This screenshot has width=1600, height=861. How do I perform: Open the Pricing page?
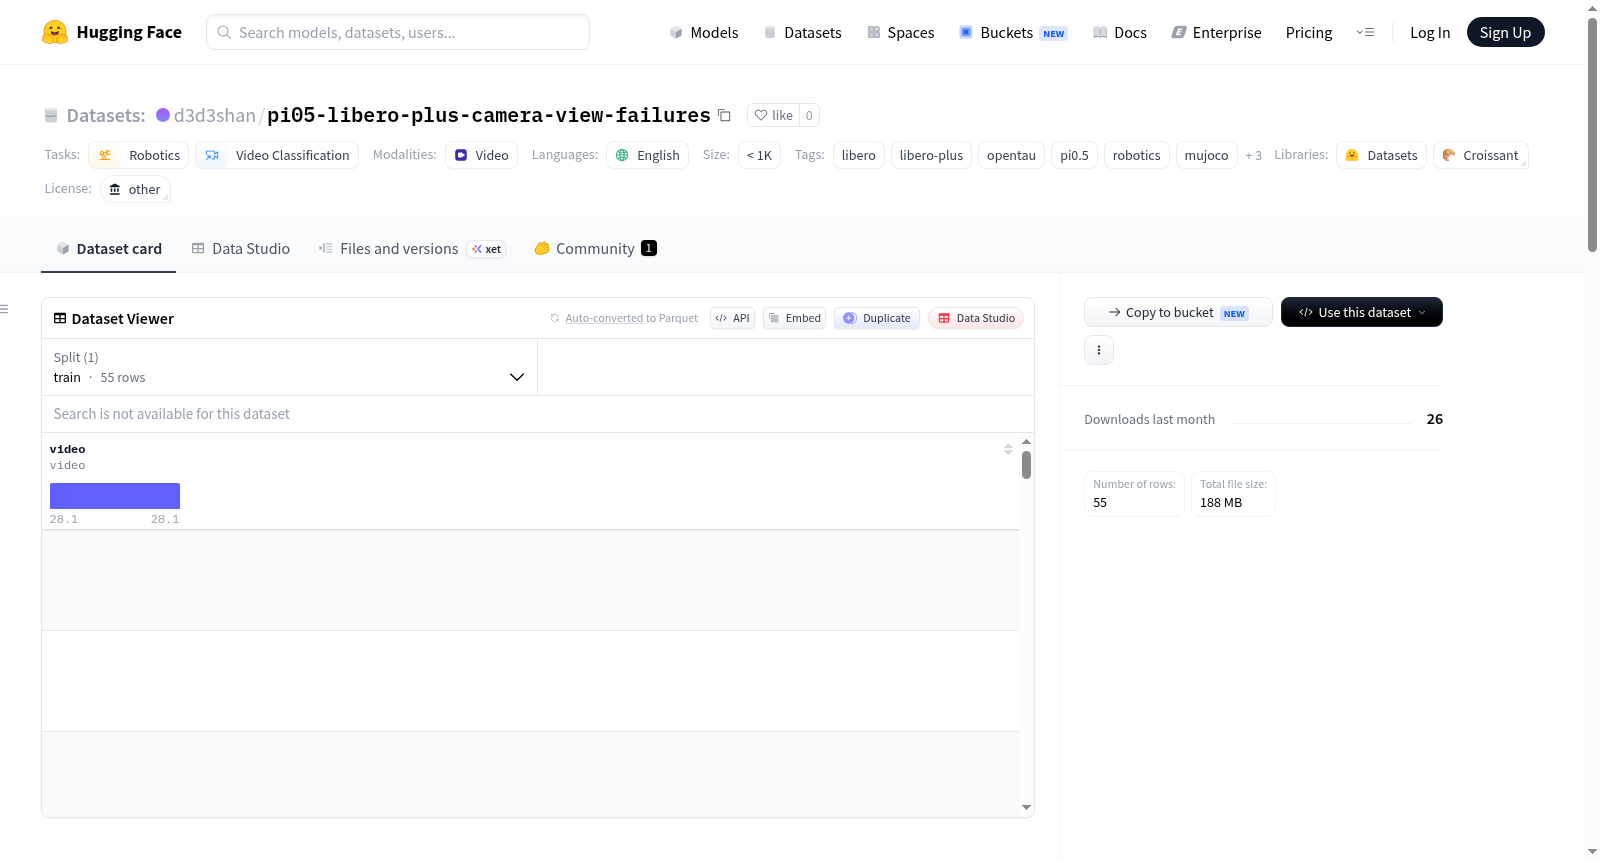click(x=1309, y=32)
